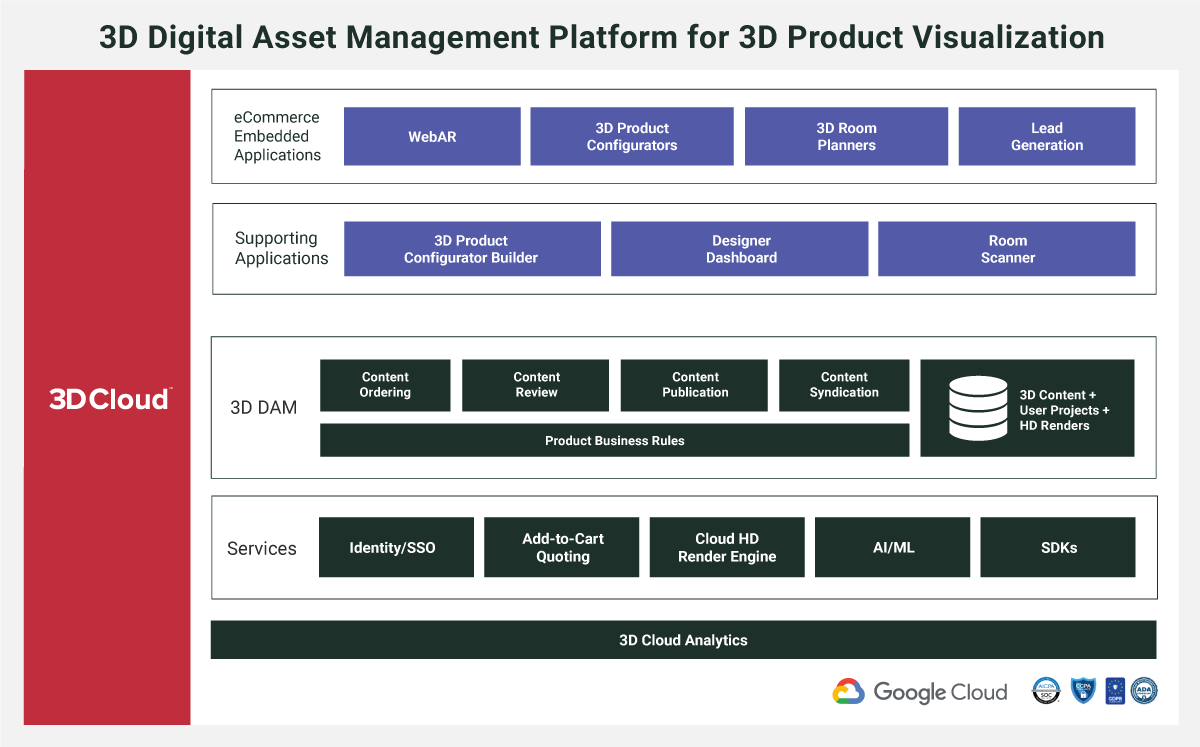Click the Google Cloud logo
The width and height of the screenshot is (1200, 747).
tap(919, 691)
